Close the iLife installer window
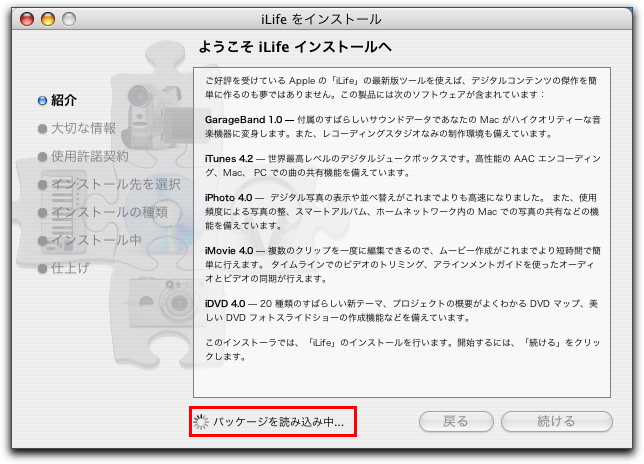This screenshot has height=464, width=644. point(27,19)
